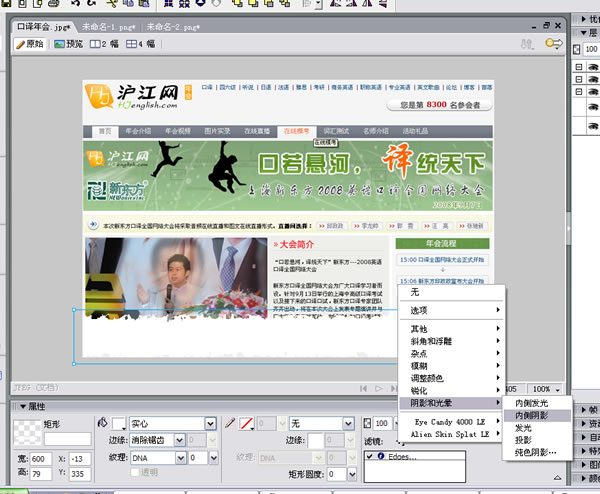The width and height of the screenshot is (600, 494).
Task: Open the 选项 (Options) submenu
Action: click(x=451, y=310)
